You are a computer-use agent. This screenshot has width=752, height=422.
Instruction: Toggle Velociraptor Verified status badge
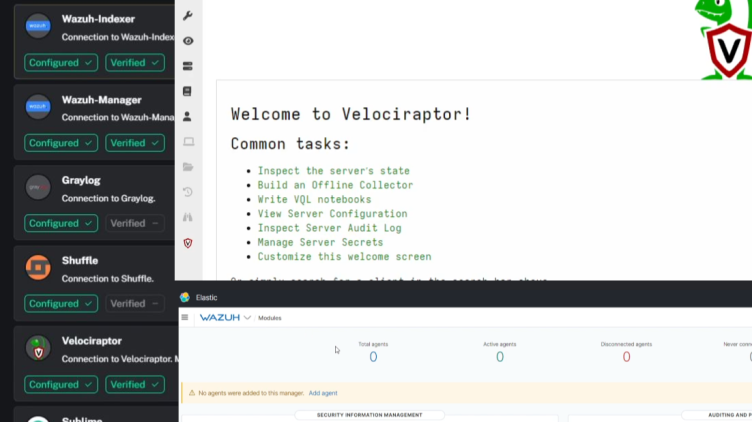click(x=135, y=384)
